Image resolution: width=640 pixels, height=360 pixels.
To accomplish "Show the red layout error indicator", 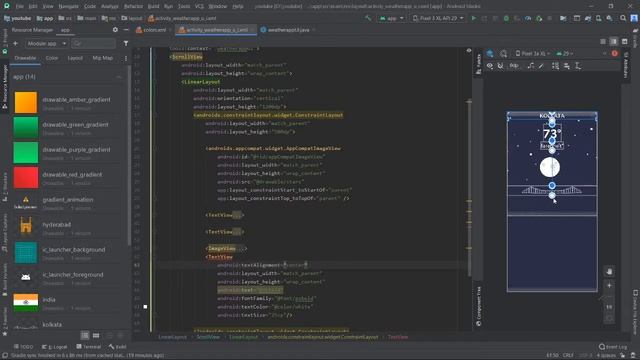I will [614, 53].
